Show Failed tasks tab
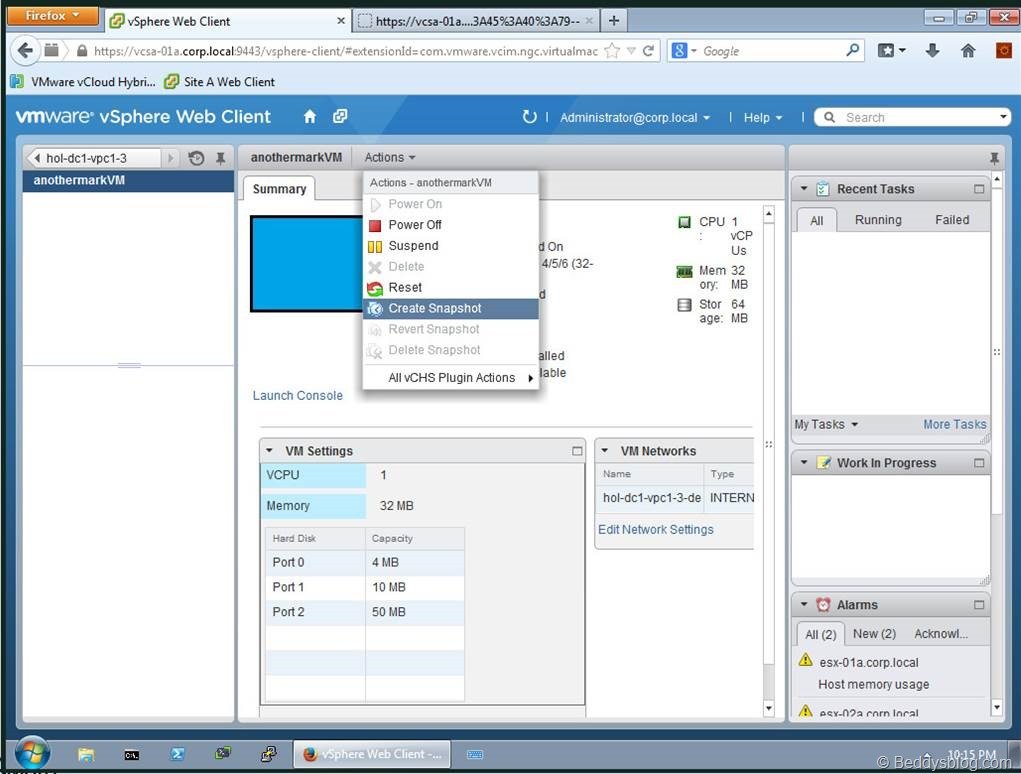1021x774 pixels. pos(952,220)
